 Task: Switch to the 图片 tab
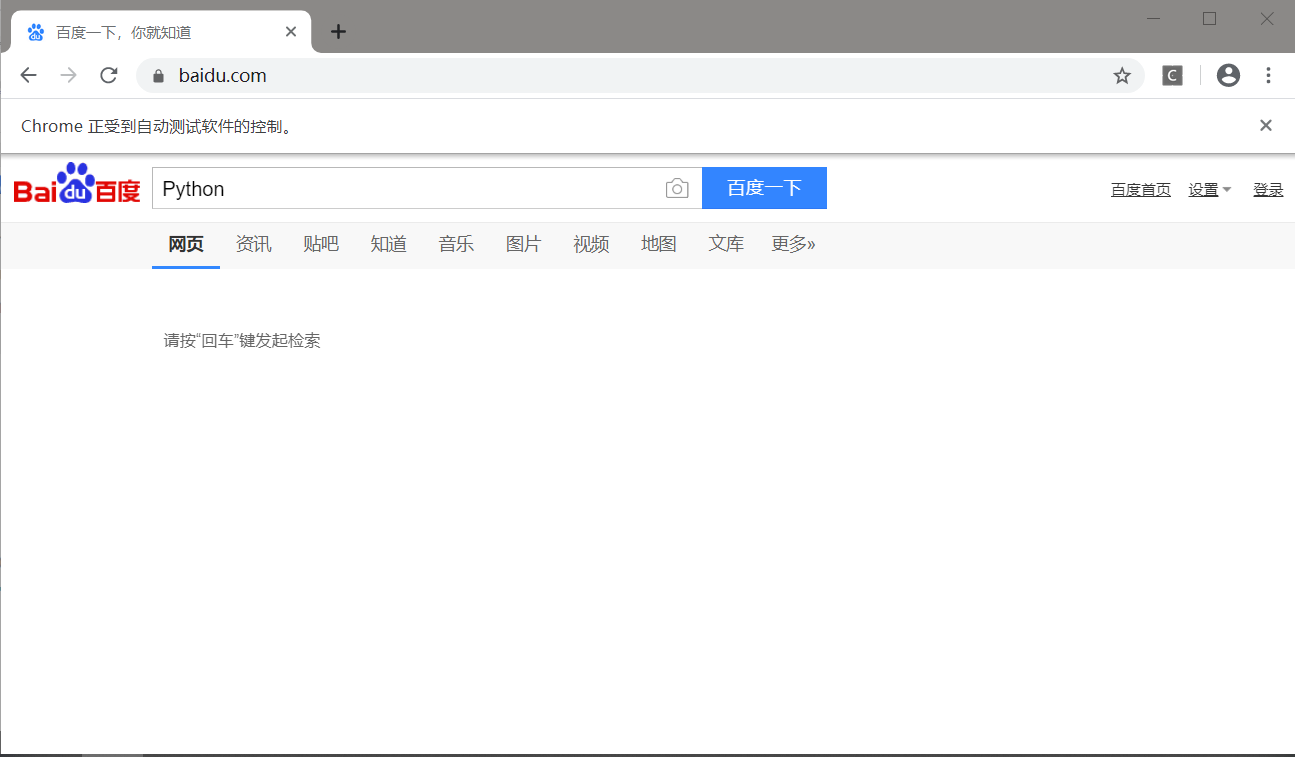tap(524, 243)
